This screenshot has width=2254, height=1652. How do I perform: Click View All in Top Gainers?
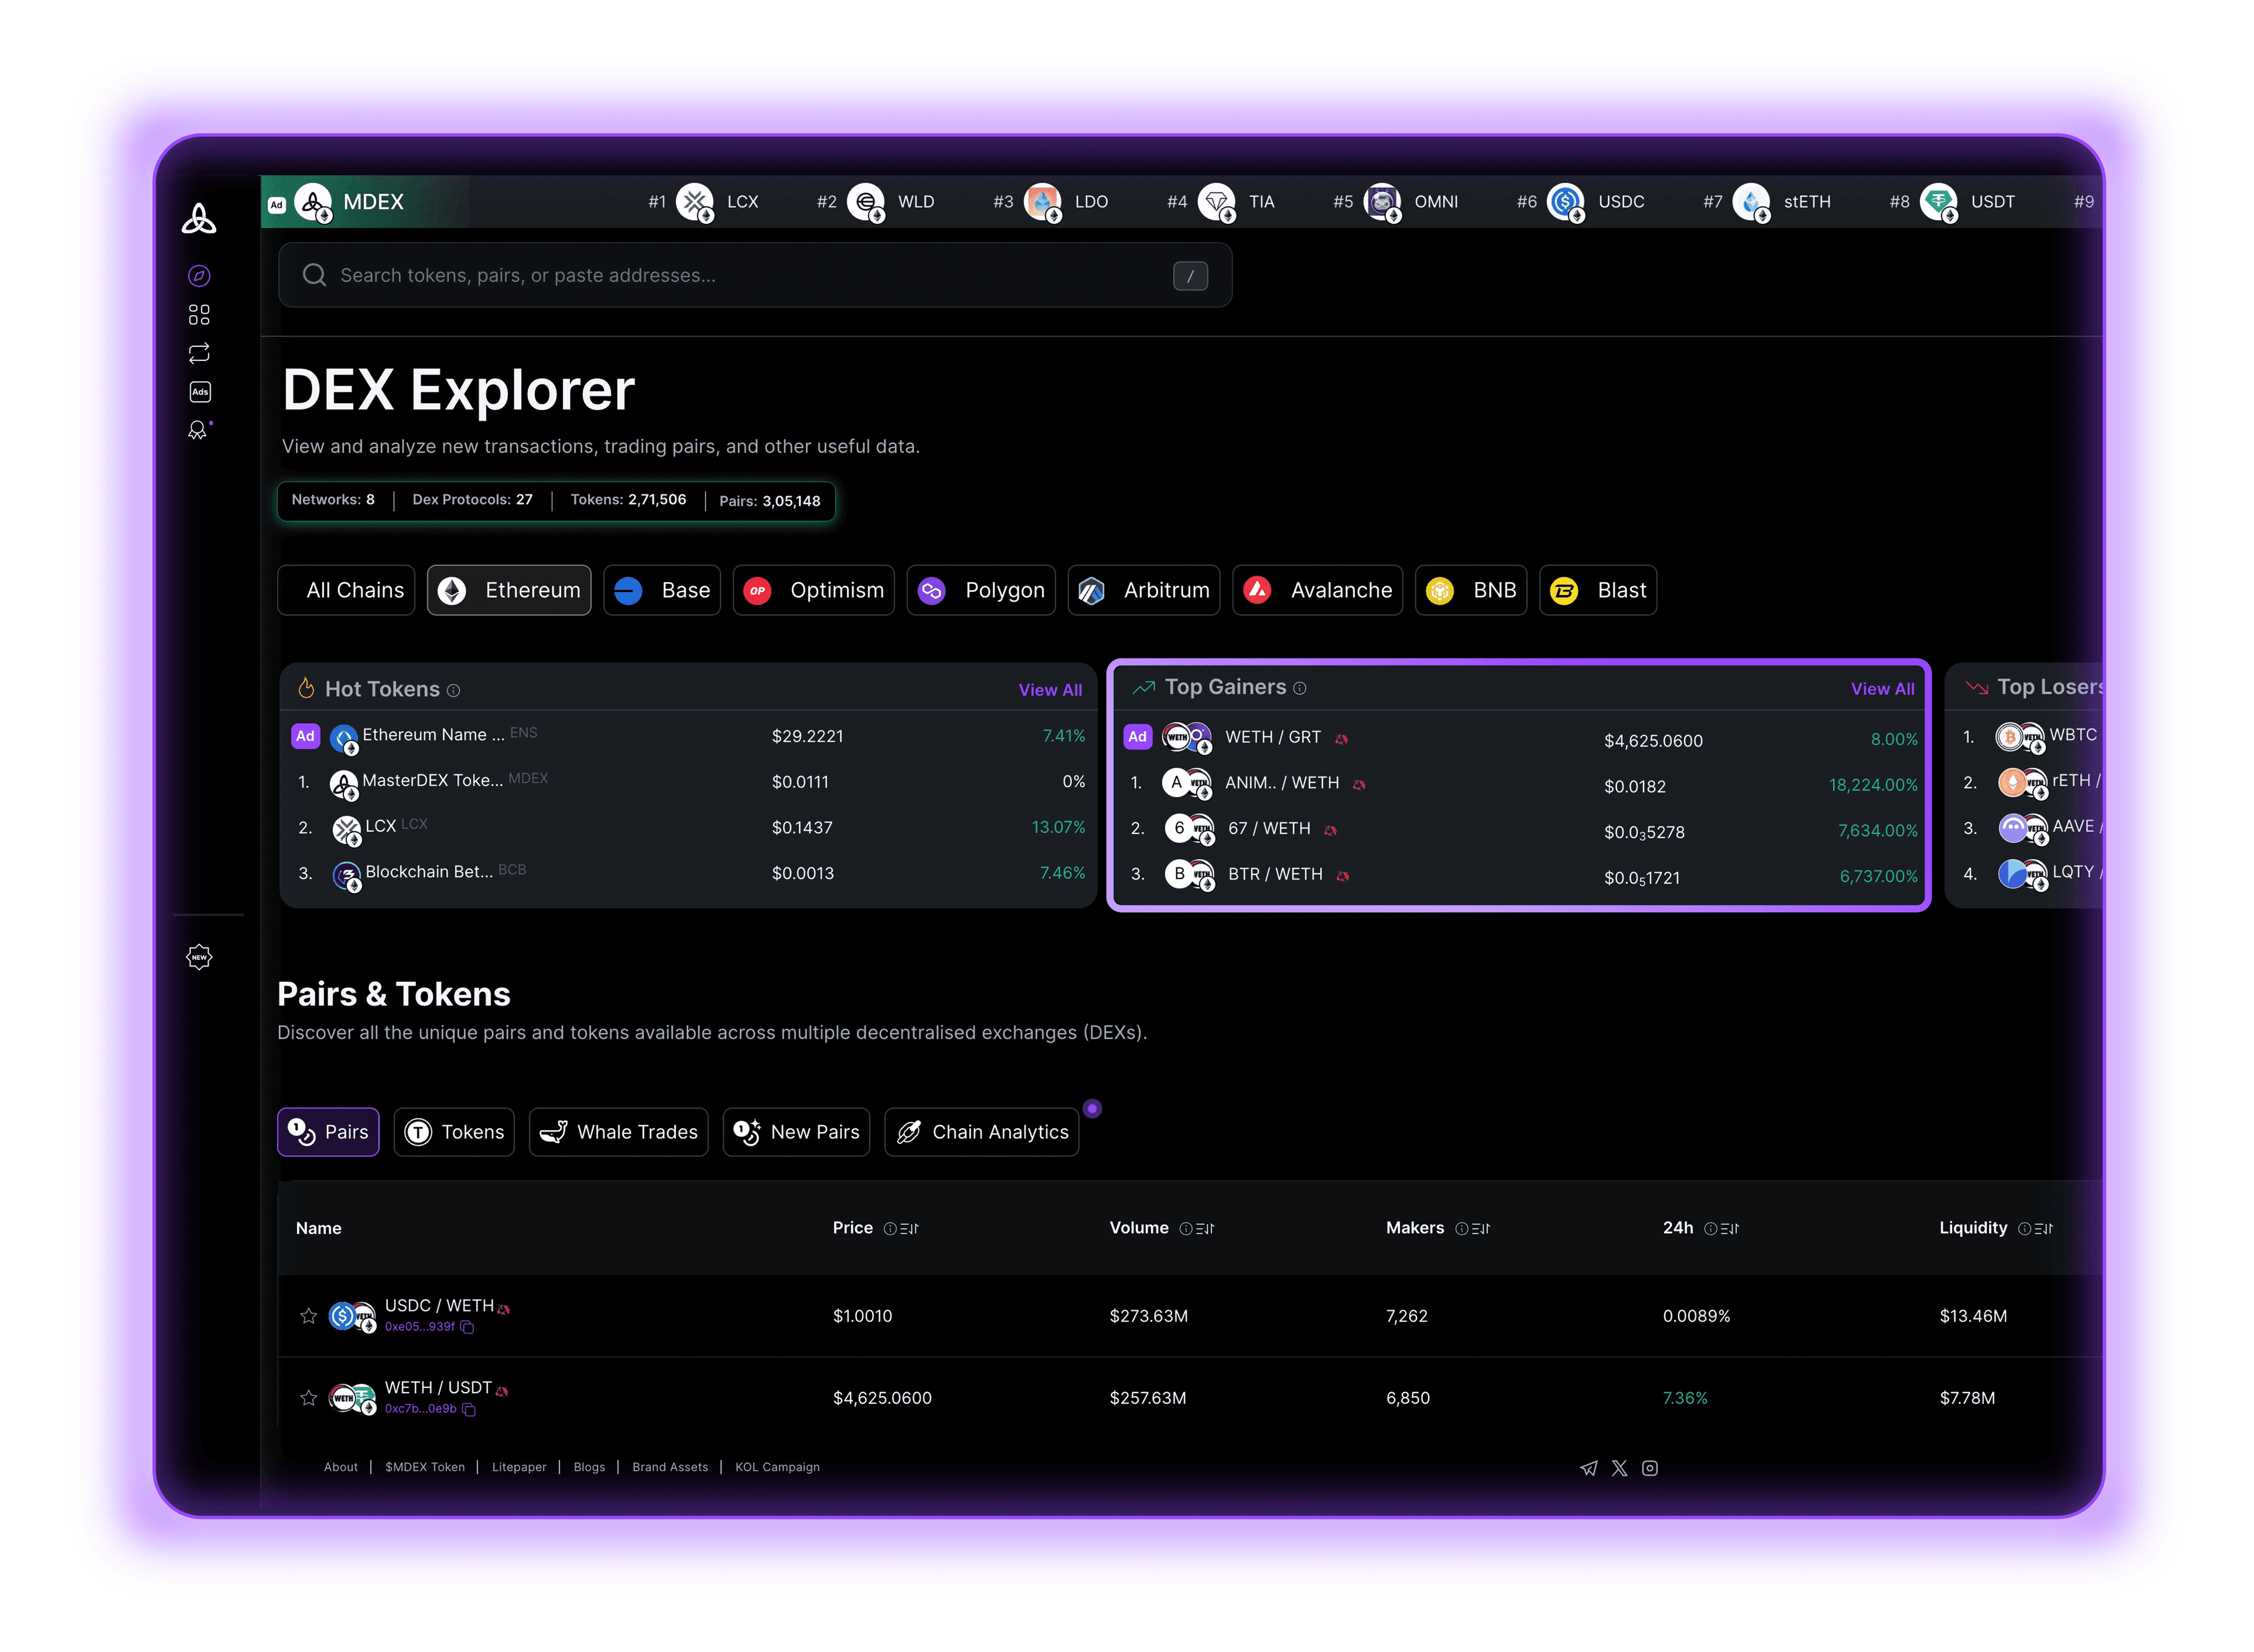[1882, 689]
